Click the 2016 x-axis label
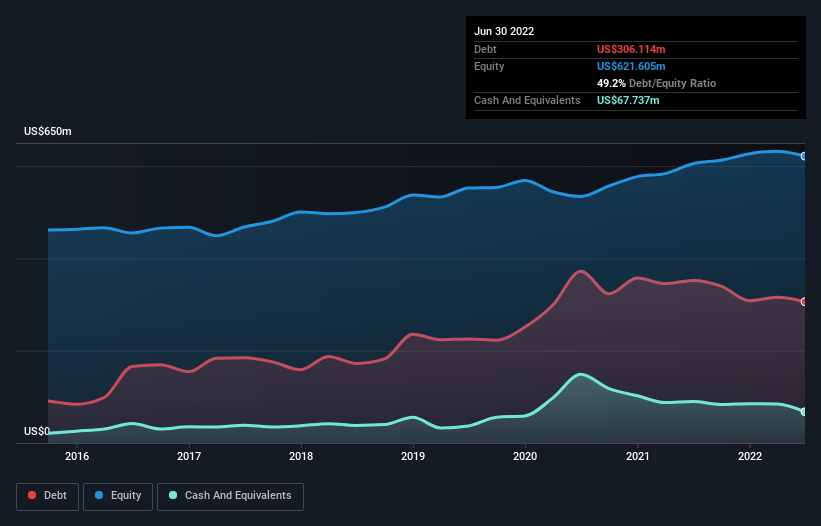This screenshot has width=821, height=526. coord(77,456)
